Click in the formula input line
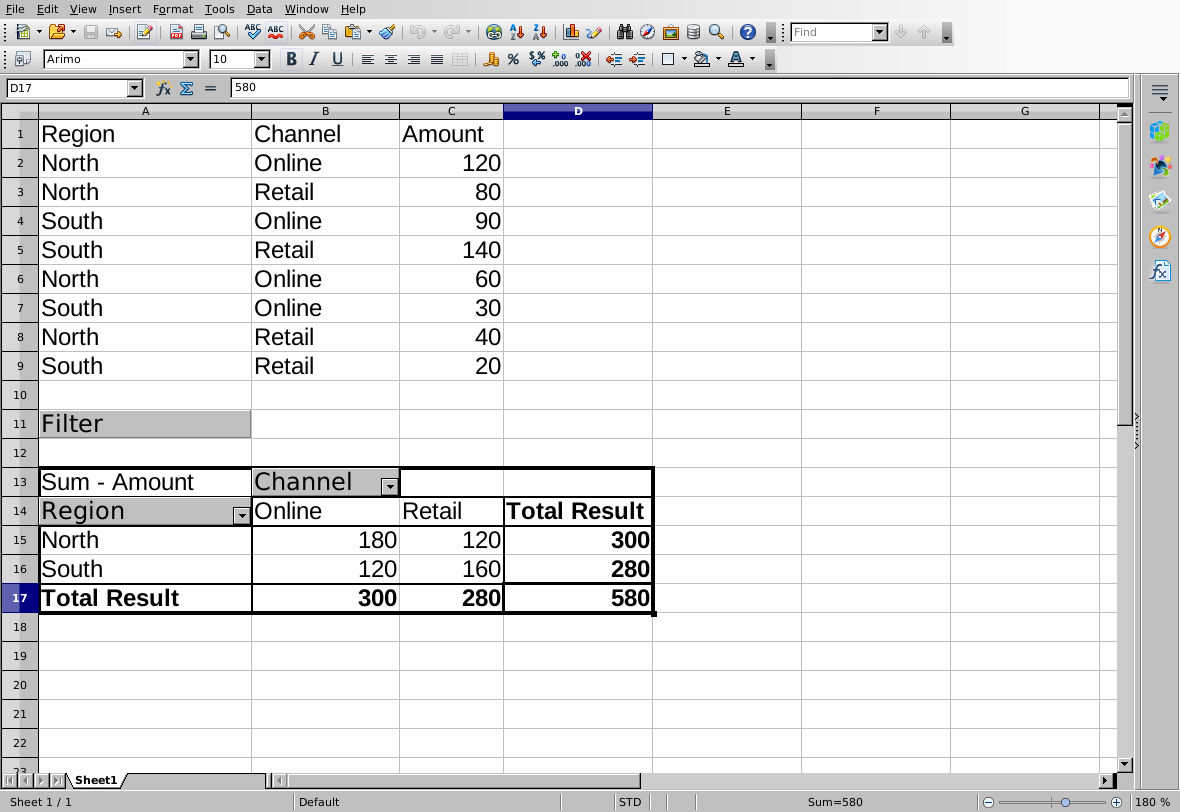1180x812 pixels. coord(680,87)
